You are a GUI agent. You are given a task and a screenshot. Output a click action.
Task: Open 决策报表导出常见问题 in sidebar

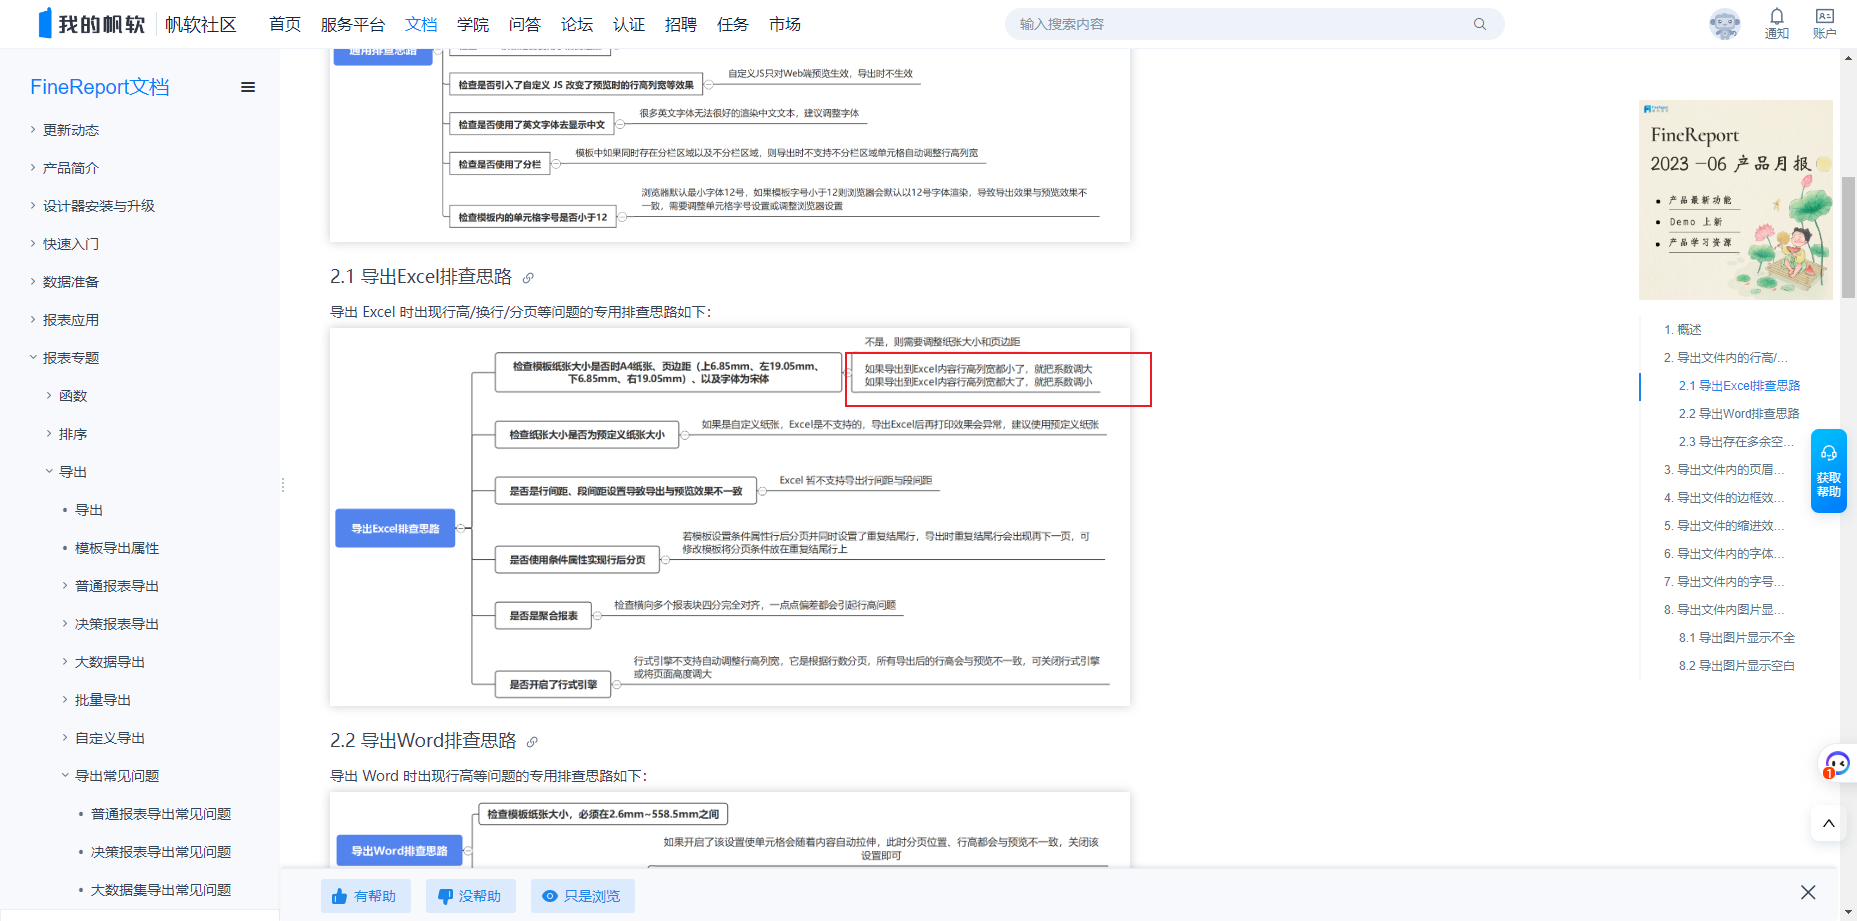[161, 852]
